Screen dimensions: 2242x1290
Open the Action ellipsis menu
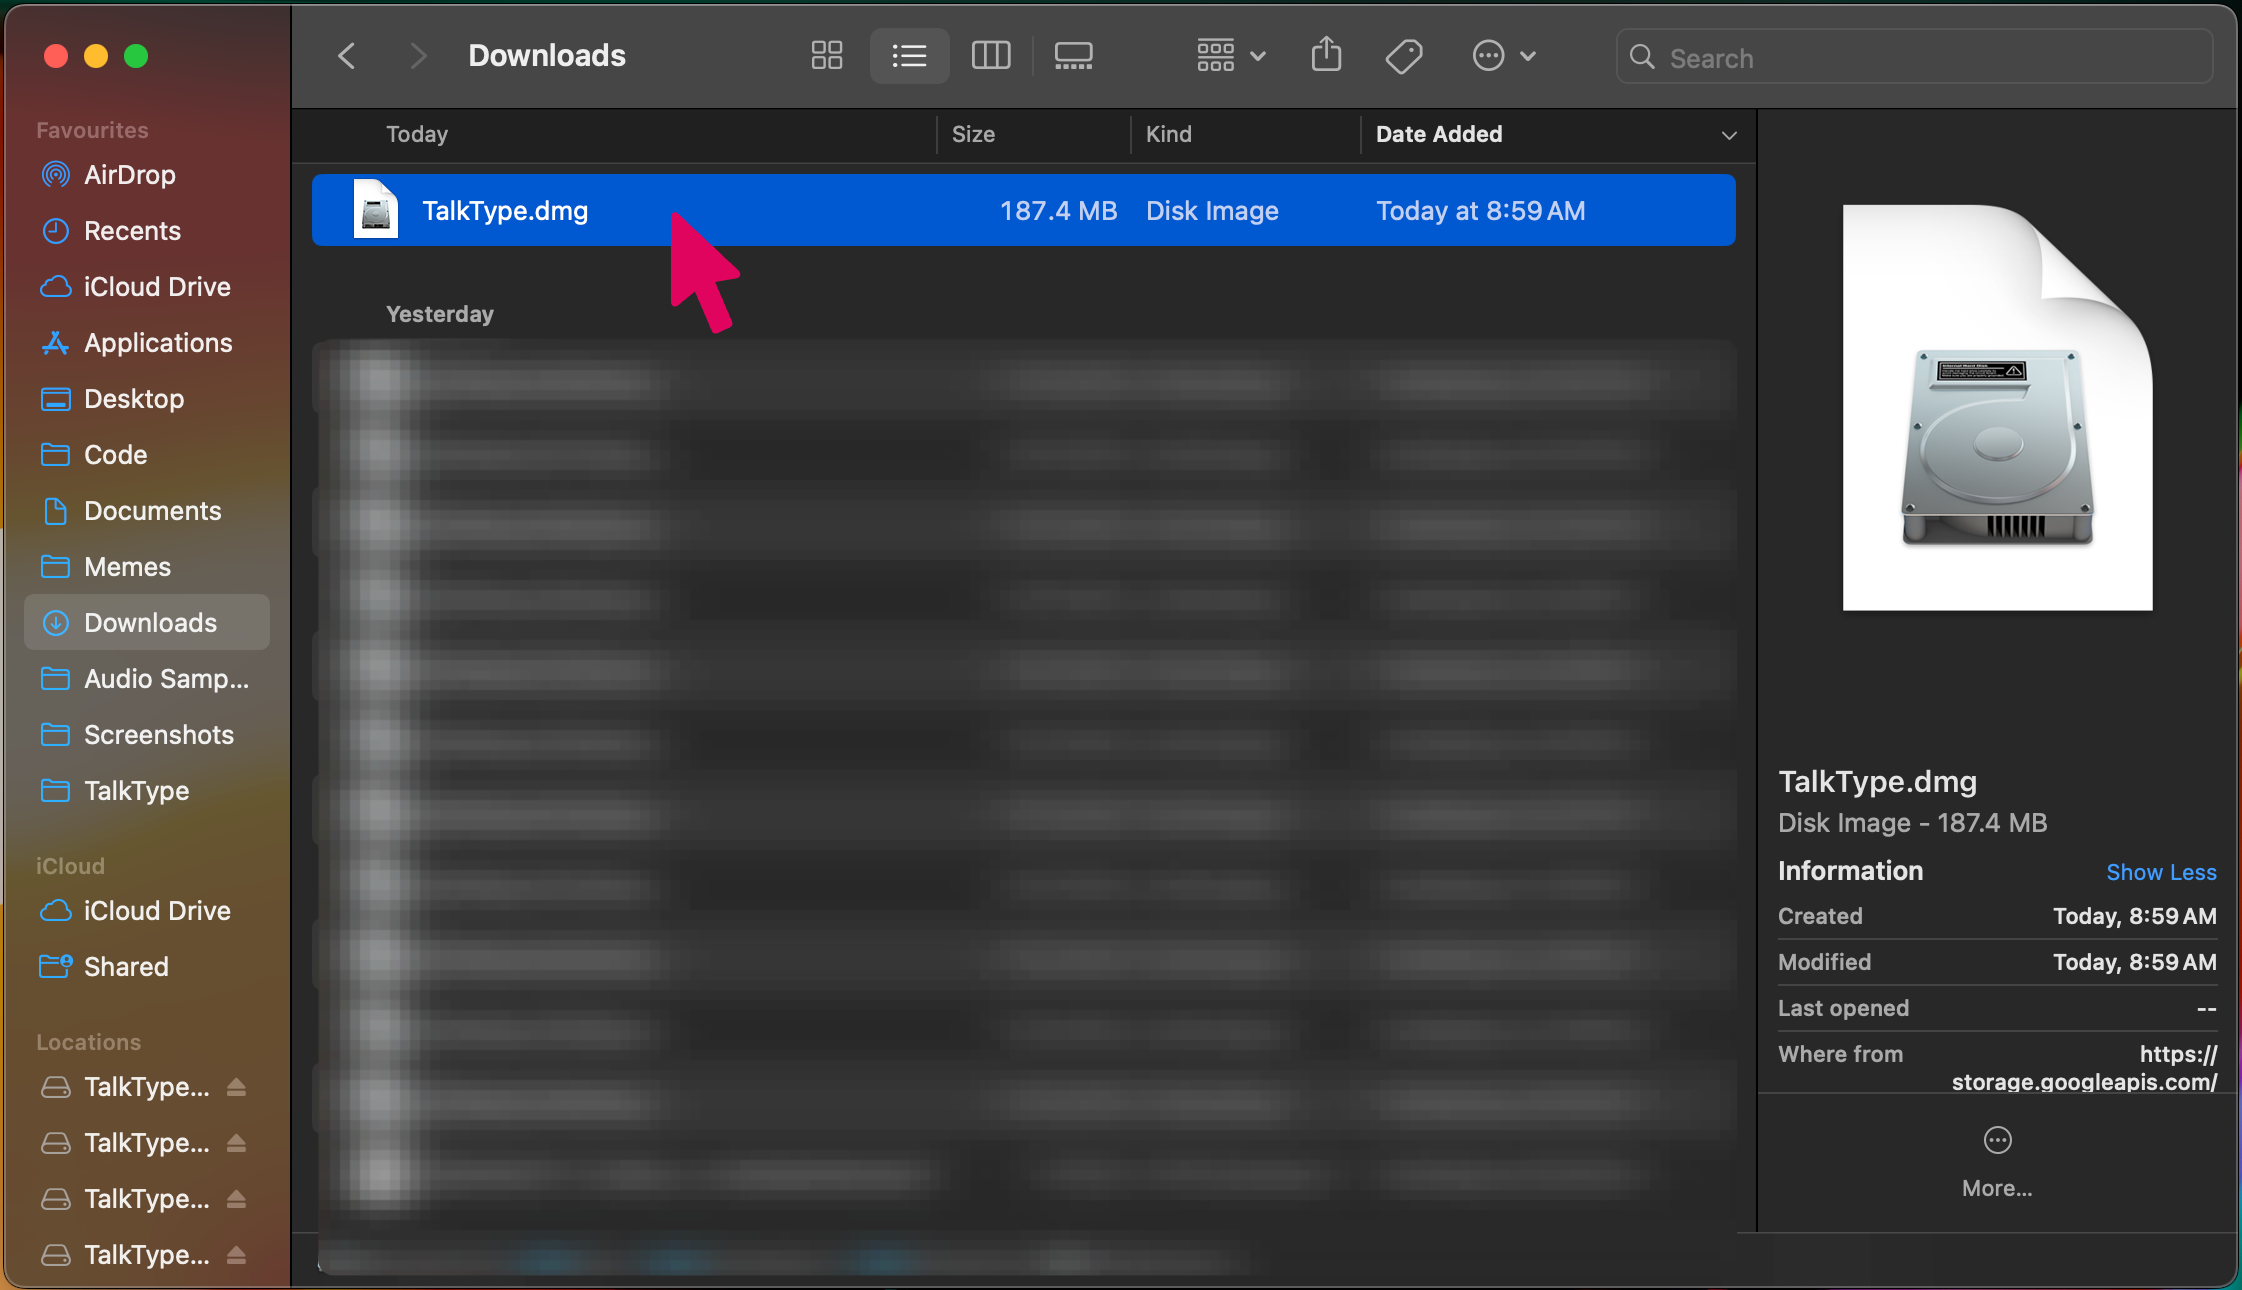click(1503, 56)
